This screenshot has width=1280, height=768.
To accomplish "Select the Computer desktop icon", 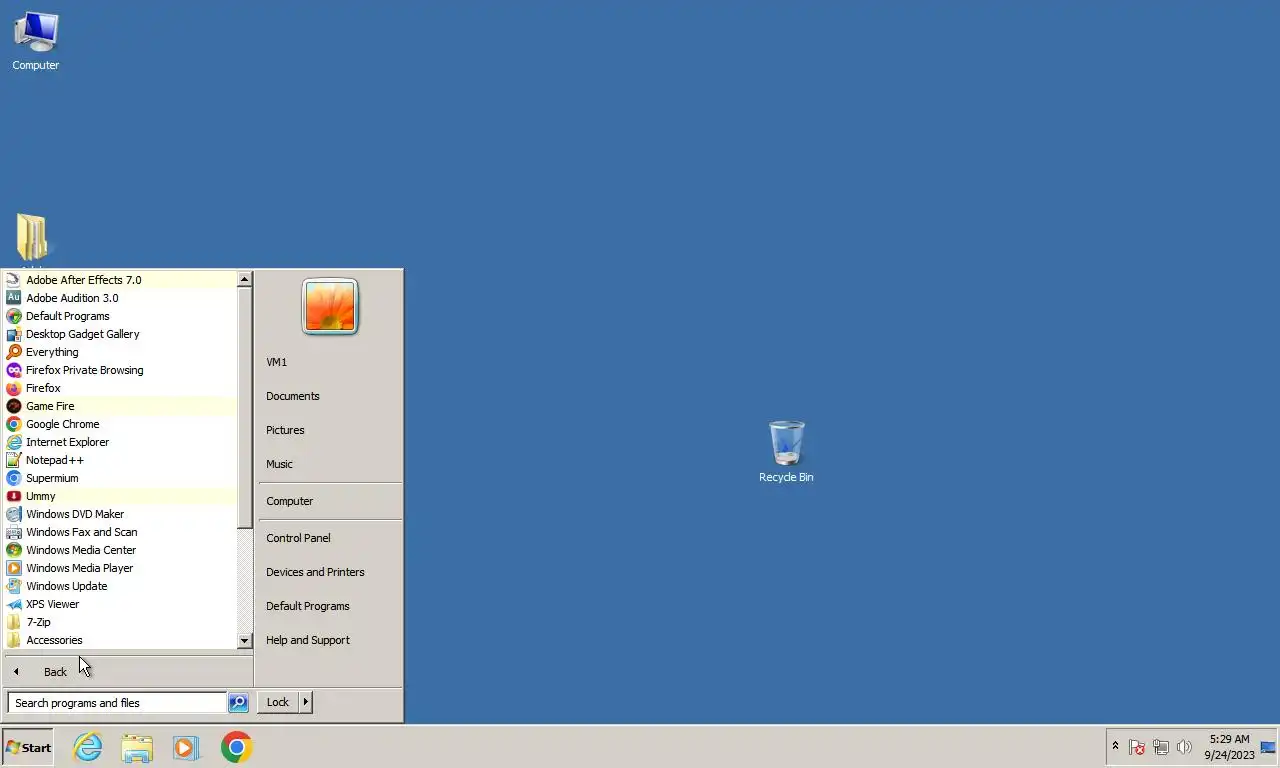I will click(35, 41).
